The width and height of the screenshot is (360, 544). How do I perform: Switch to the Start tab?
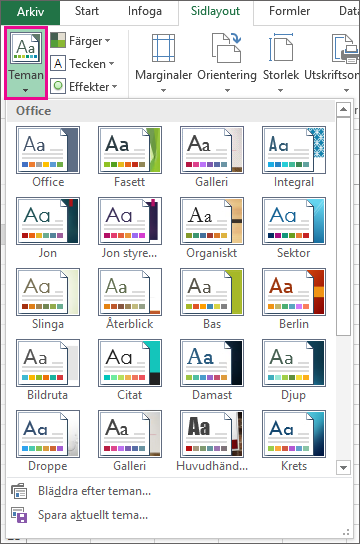coord(87,11)
